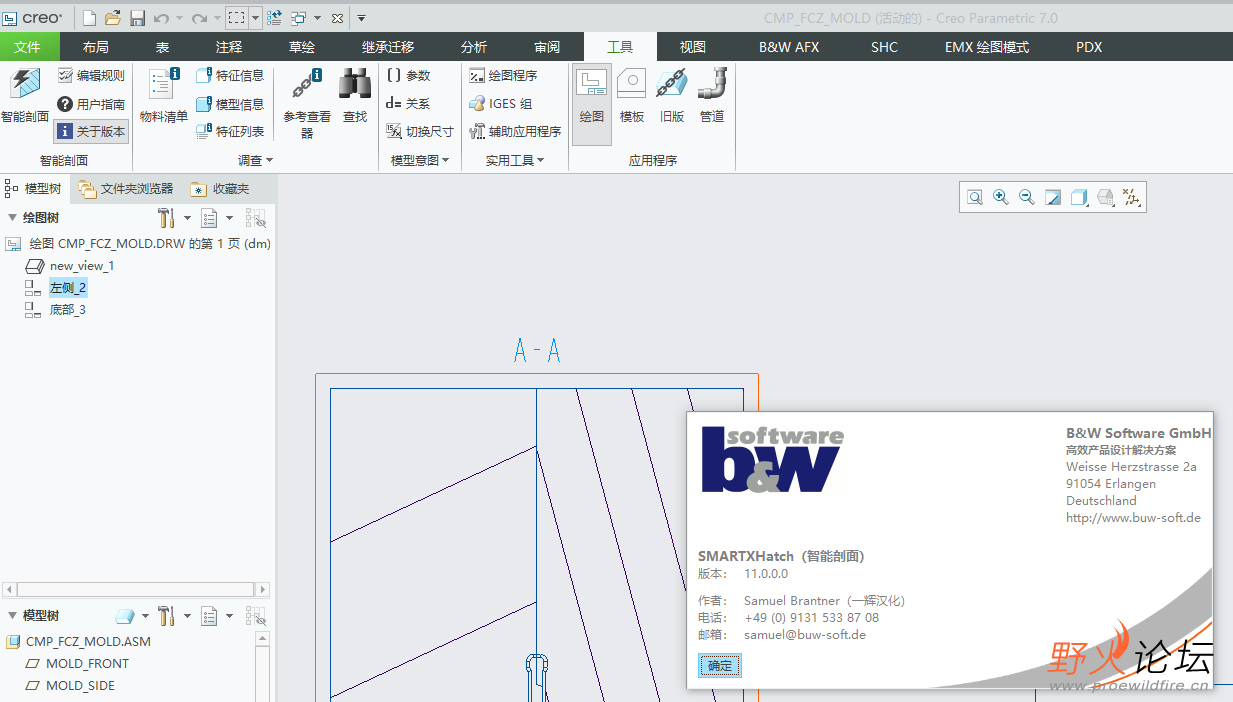Image resolution: width=1233 pixels, height=702 pixels.
Task: Open the File (文件) menu
Action: pyautogui.click(x=28, y=47)
